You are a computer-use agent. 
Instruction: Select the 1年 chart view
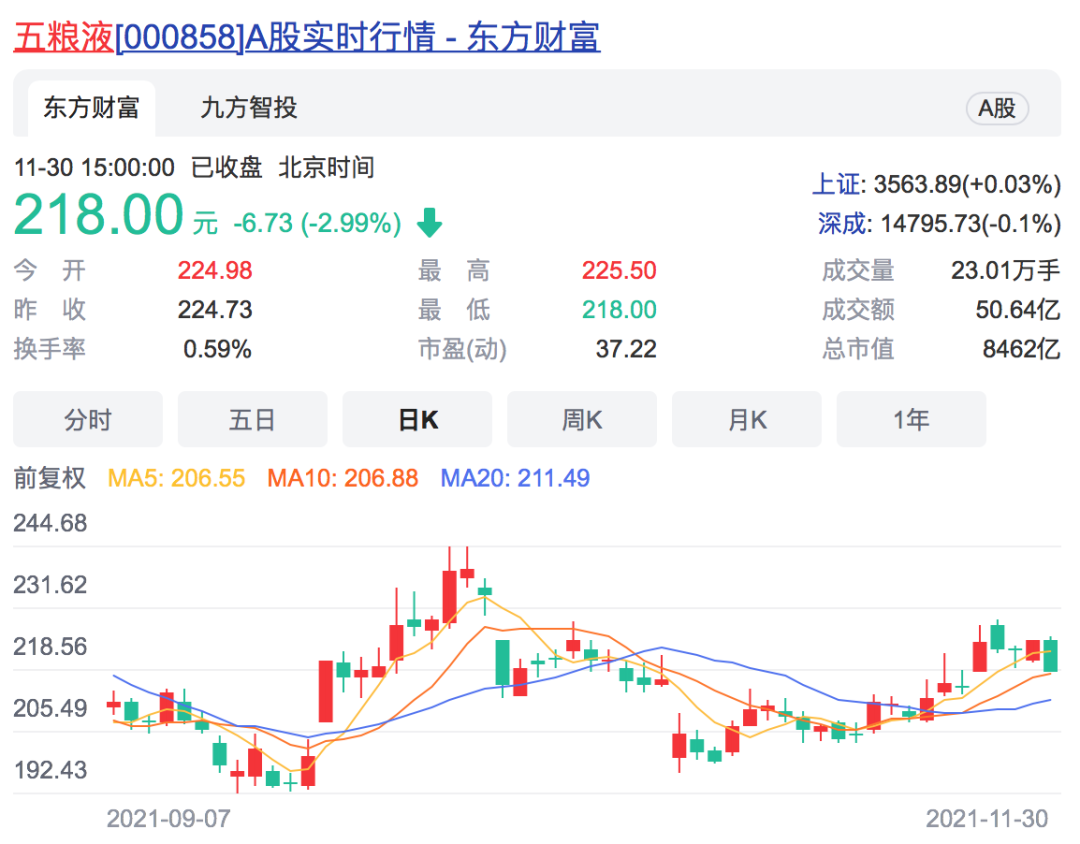[x=911, y=420]
